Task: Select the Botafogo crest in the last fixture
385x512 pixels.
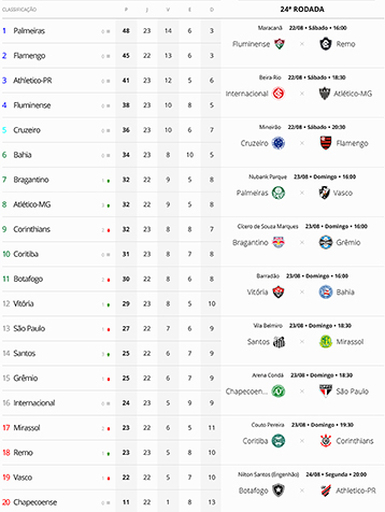Action: coord(278,491)
